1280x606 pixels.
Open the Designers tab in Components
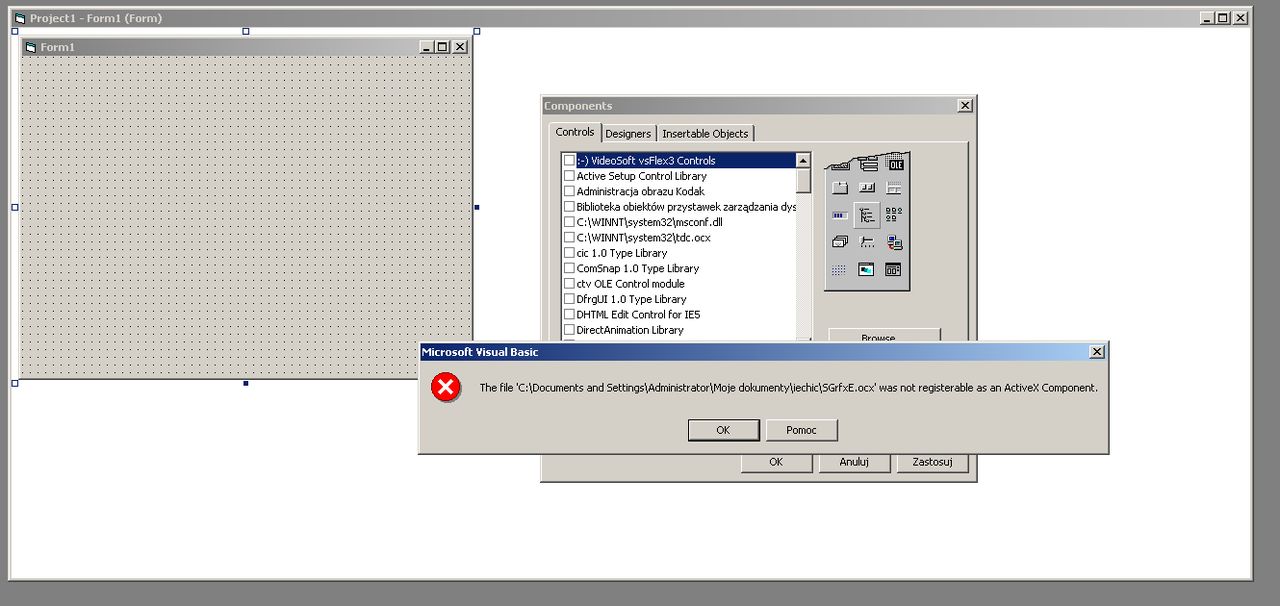coord(628,134)
